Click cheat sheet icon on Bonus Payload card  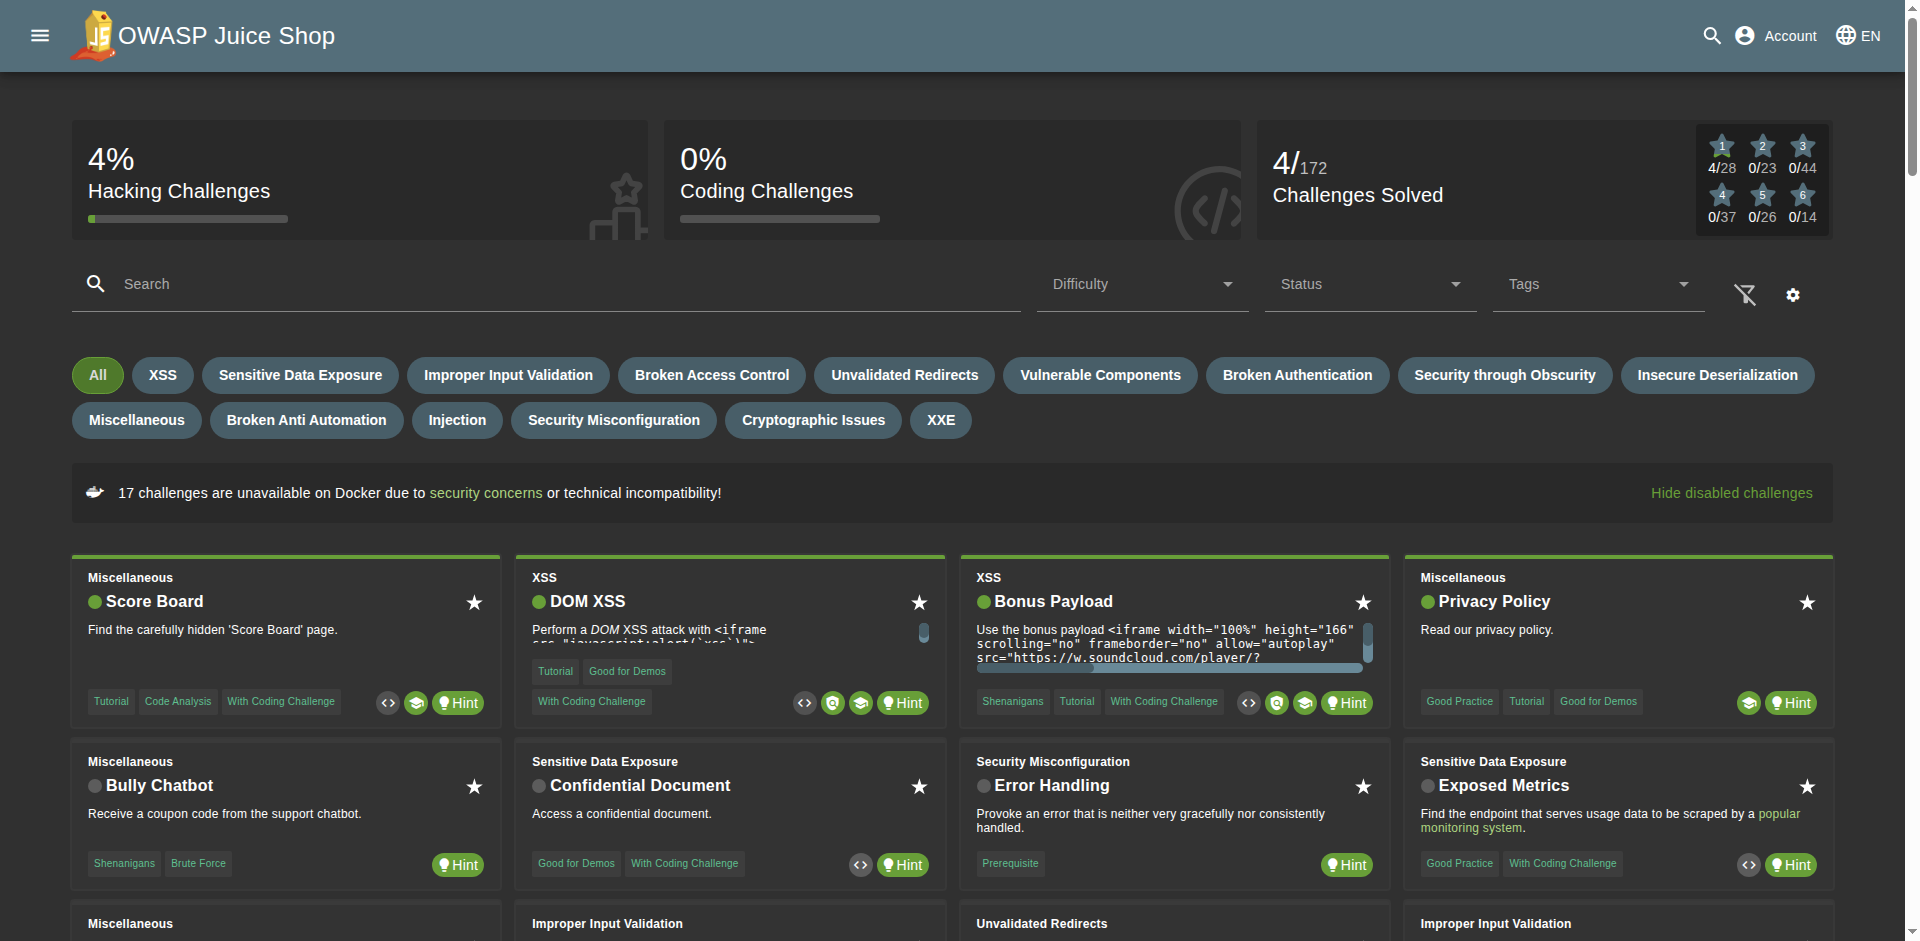tap(1277, 703)
